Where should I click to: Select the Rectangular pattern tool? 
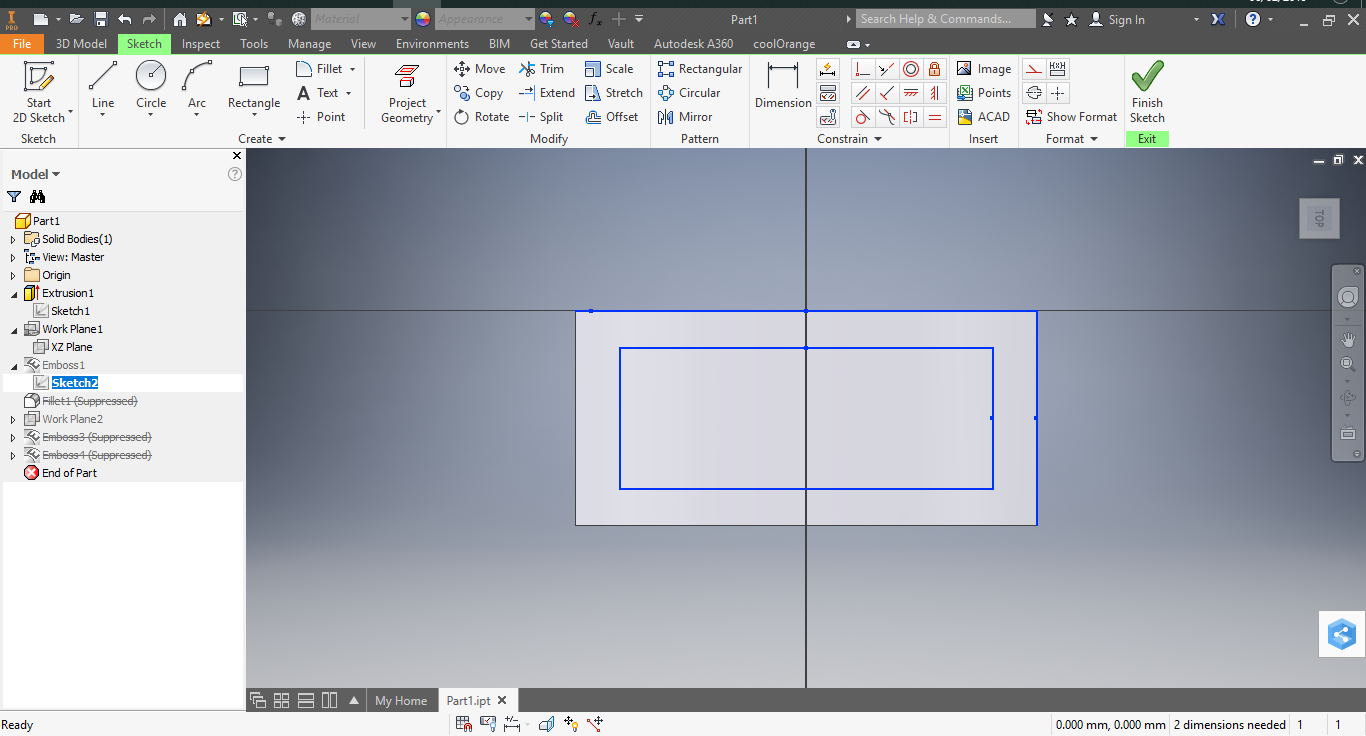700,69
